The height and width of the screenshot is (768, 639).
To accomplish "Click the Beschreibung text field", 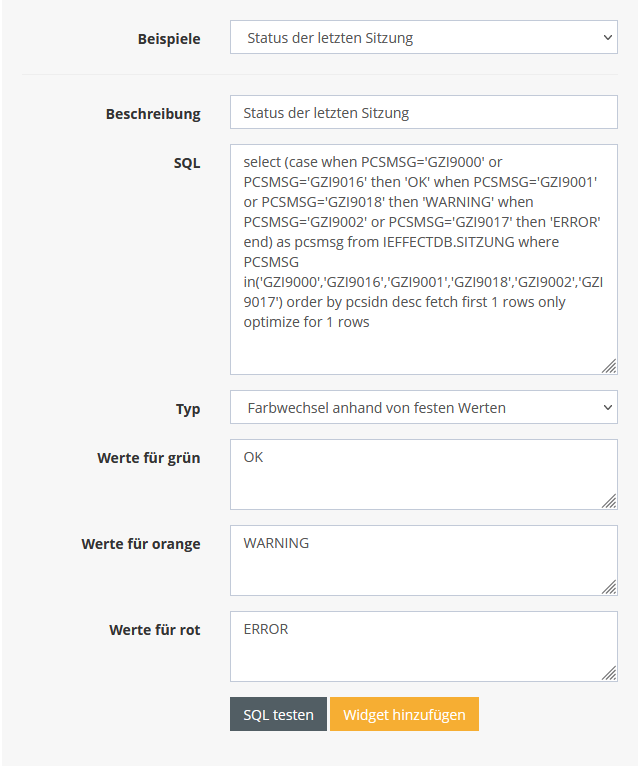I will click(423, 112).
